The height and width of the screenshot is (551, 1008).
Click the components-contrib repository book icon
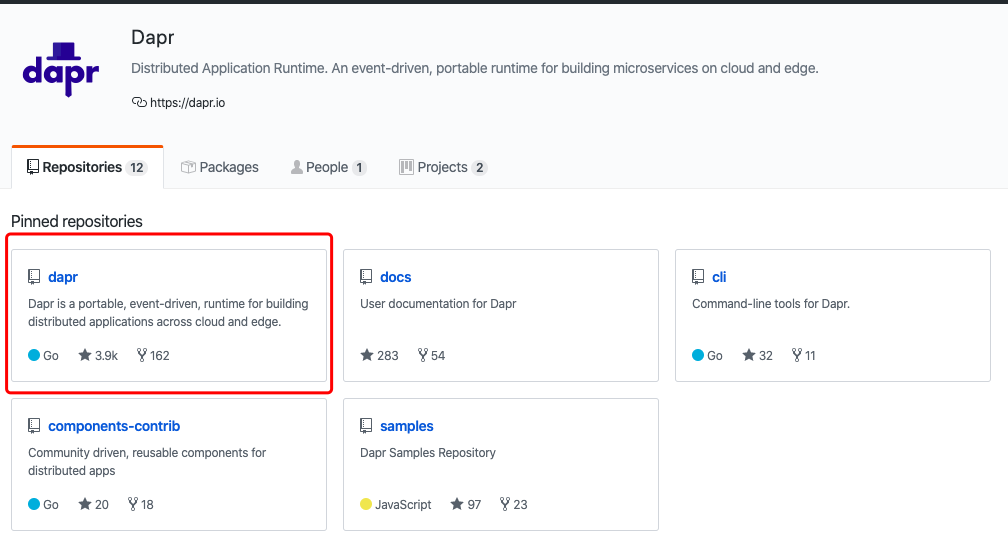[x=34, y=426]
